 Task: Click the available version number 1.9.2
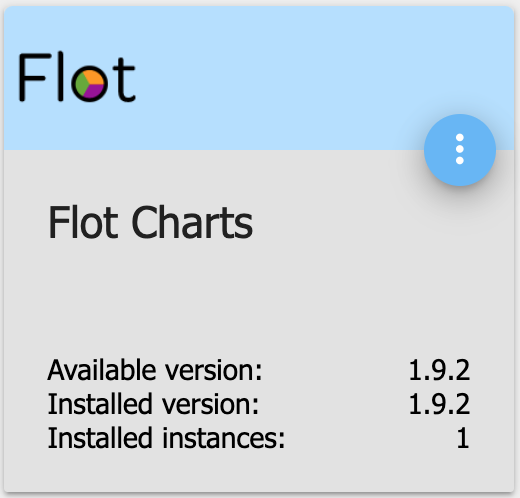point(439,370)
